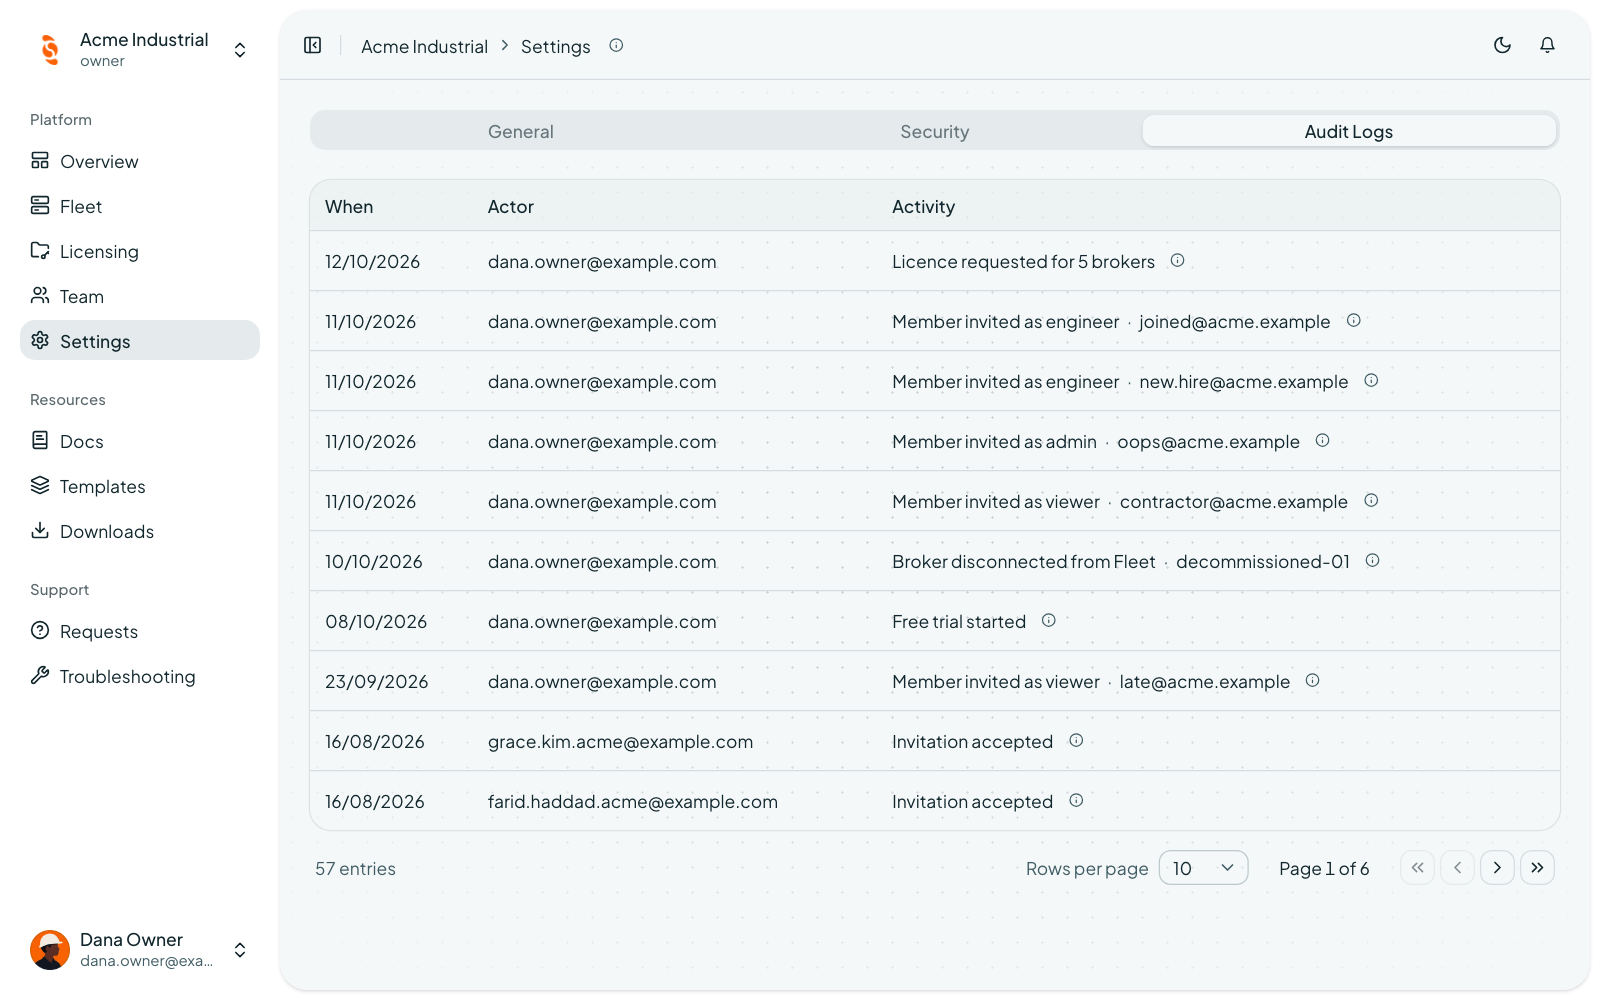
Task: Open info icon for new.hire@acme.example row
Action: pyautogui.click(x=1372, y=380)
